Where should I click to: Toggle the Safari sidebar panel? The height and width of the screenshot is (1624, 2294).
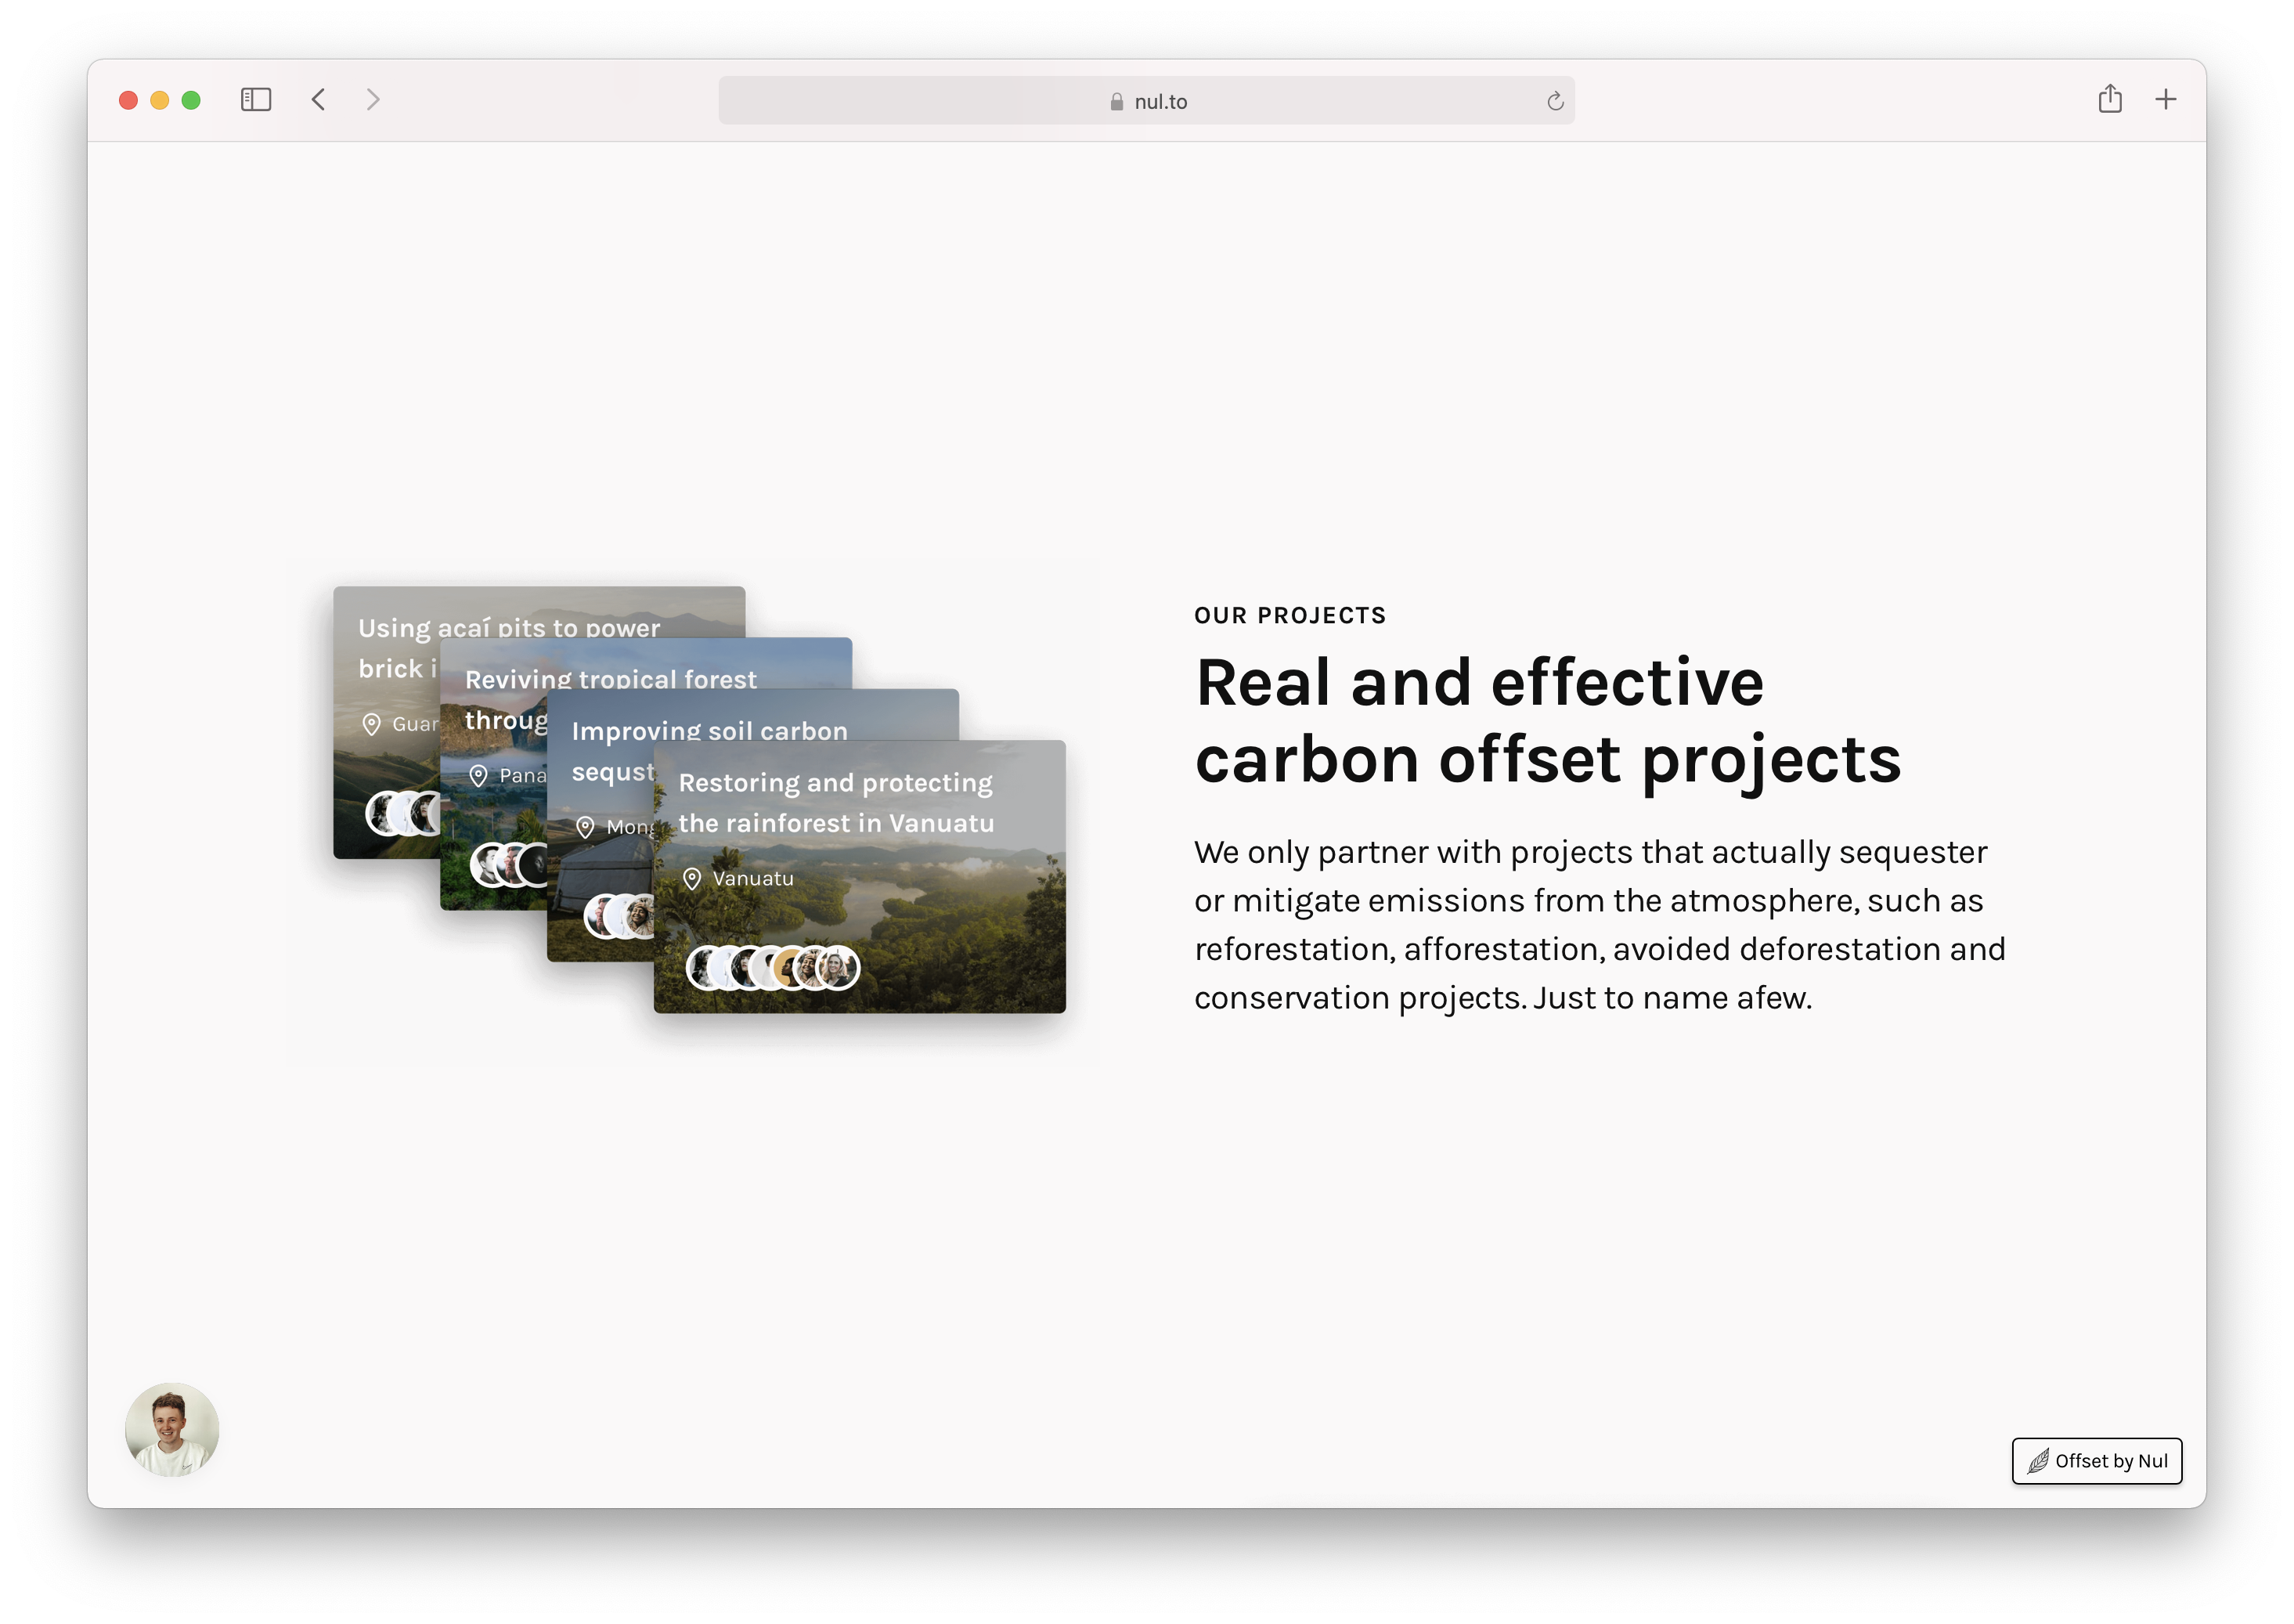256,100
